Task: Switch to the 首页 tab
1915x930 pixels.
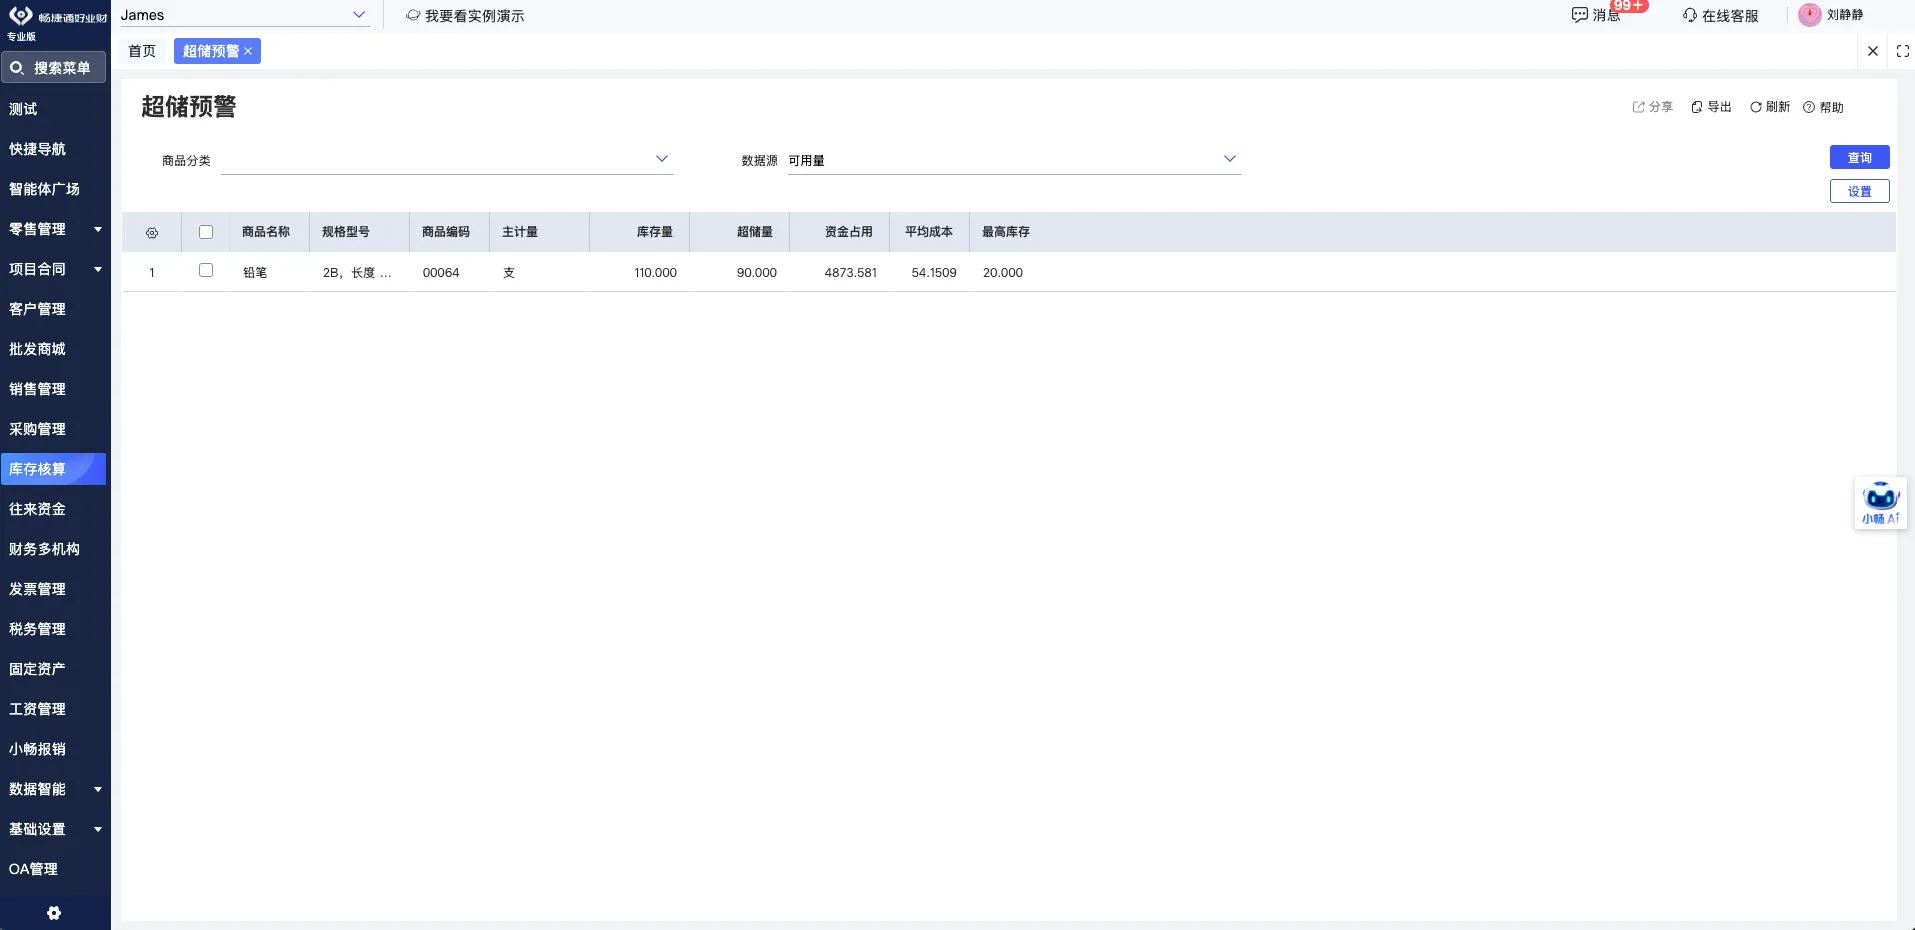Action: click(142, 51)
